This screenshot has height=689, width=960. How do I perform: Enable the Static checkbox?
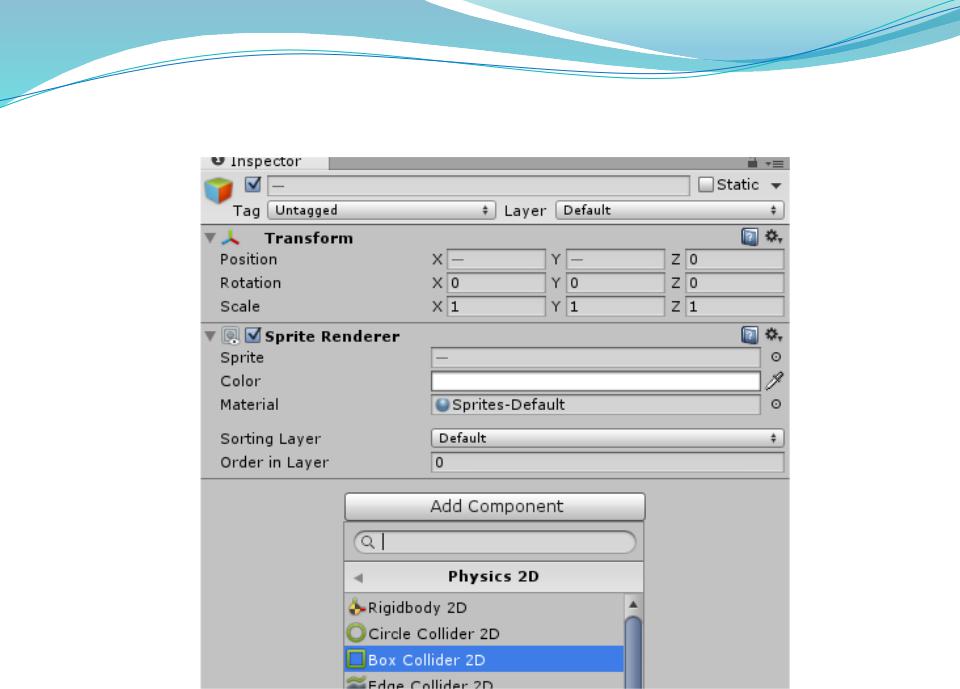coord(706,184)
